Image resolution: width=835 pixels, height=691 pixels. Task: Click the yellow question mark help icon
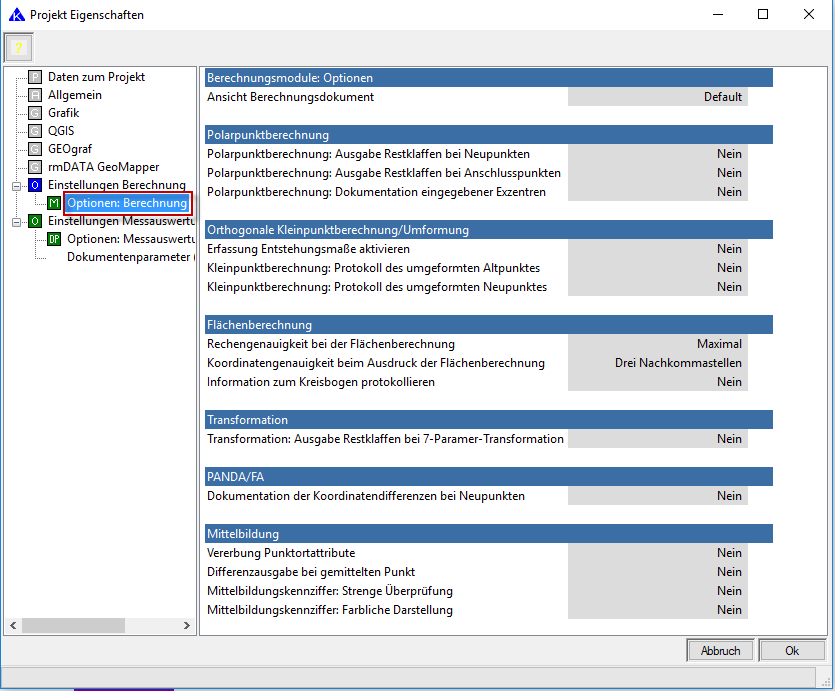19,48
